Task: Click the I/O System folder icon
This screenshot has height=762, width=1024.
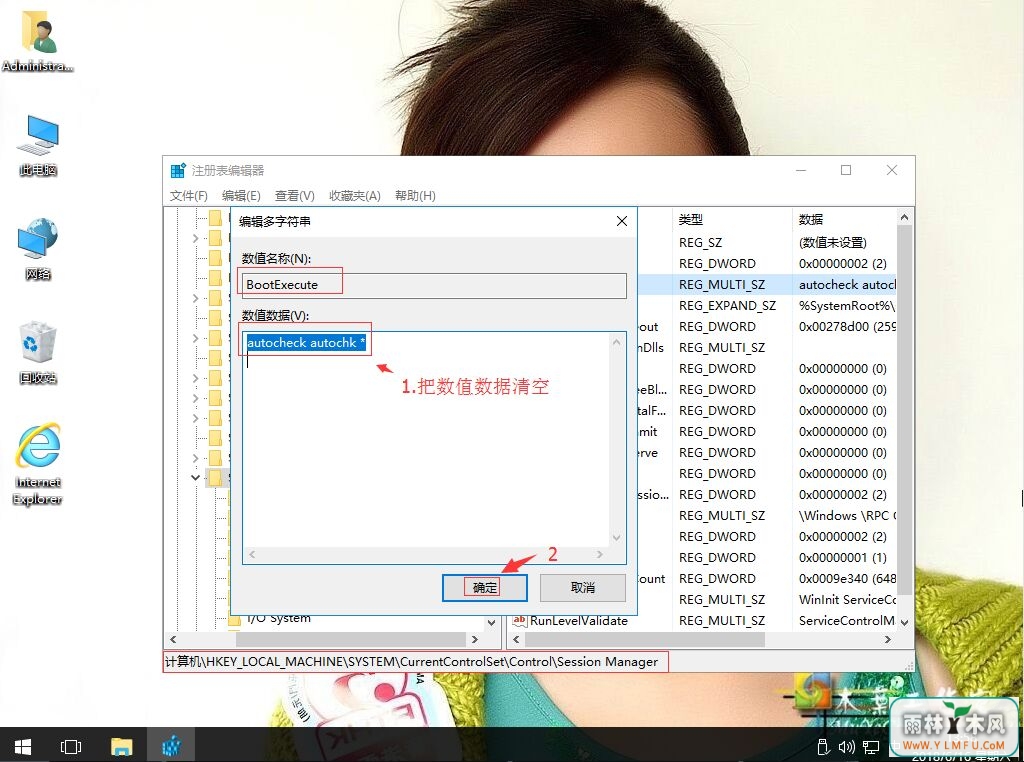Action: point(234,619)
